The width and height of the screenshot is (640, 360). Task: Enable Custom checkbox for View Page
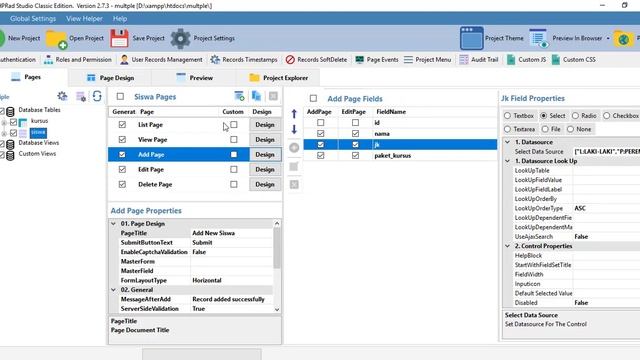pos(233,140)
